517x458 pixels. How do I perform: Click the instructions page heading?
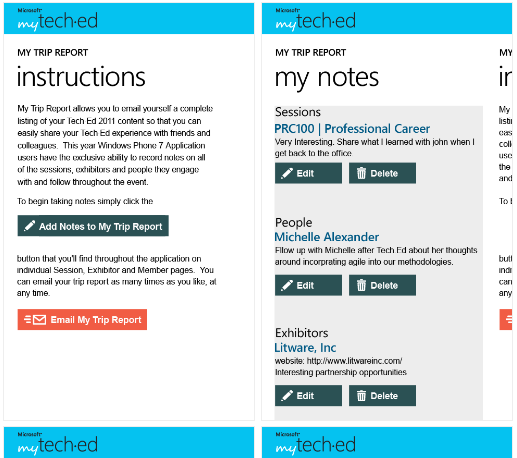pos(81,77)
